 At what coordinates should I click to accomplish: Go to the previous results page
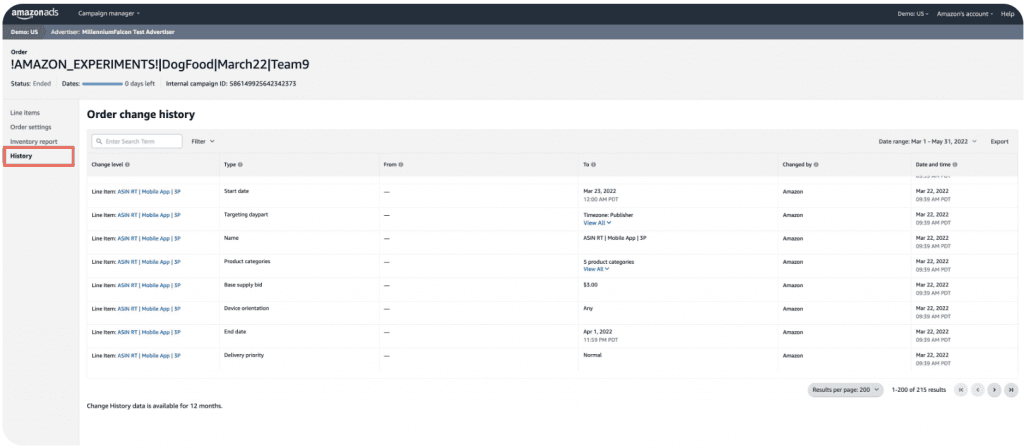(x=978, y=389)
